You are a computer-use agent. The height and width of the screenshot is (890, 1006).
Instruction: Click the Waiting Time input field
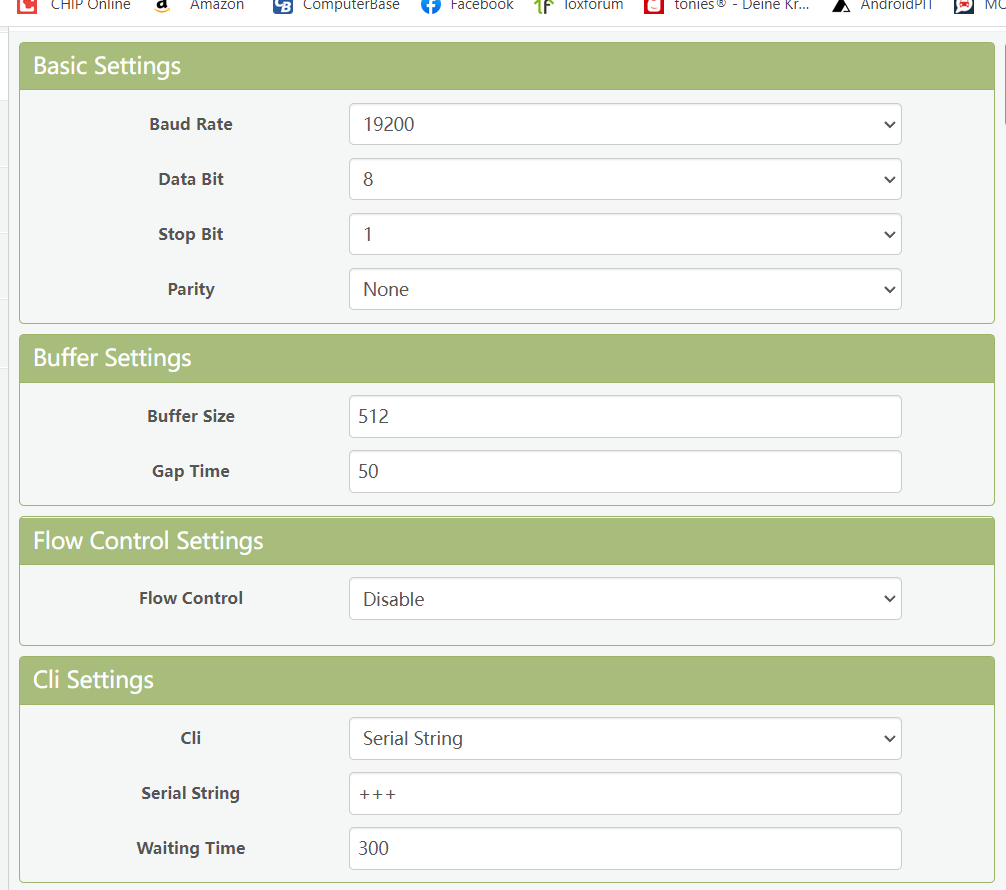tap(625, 848)
